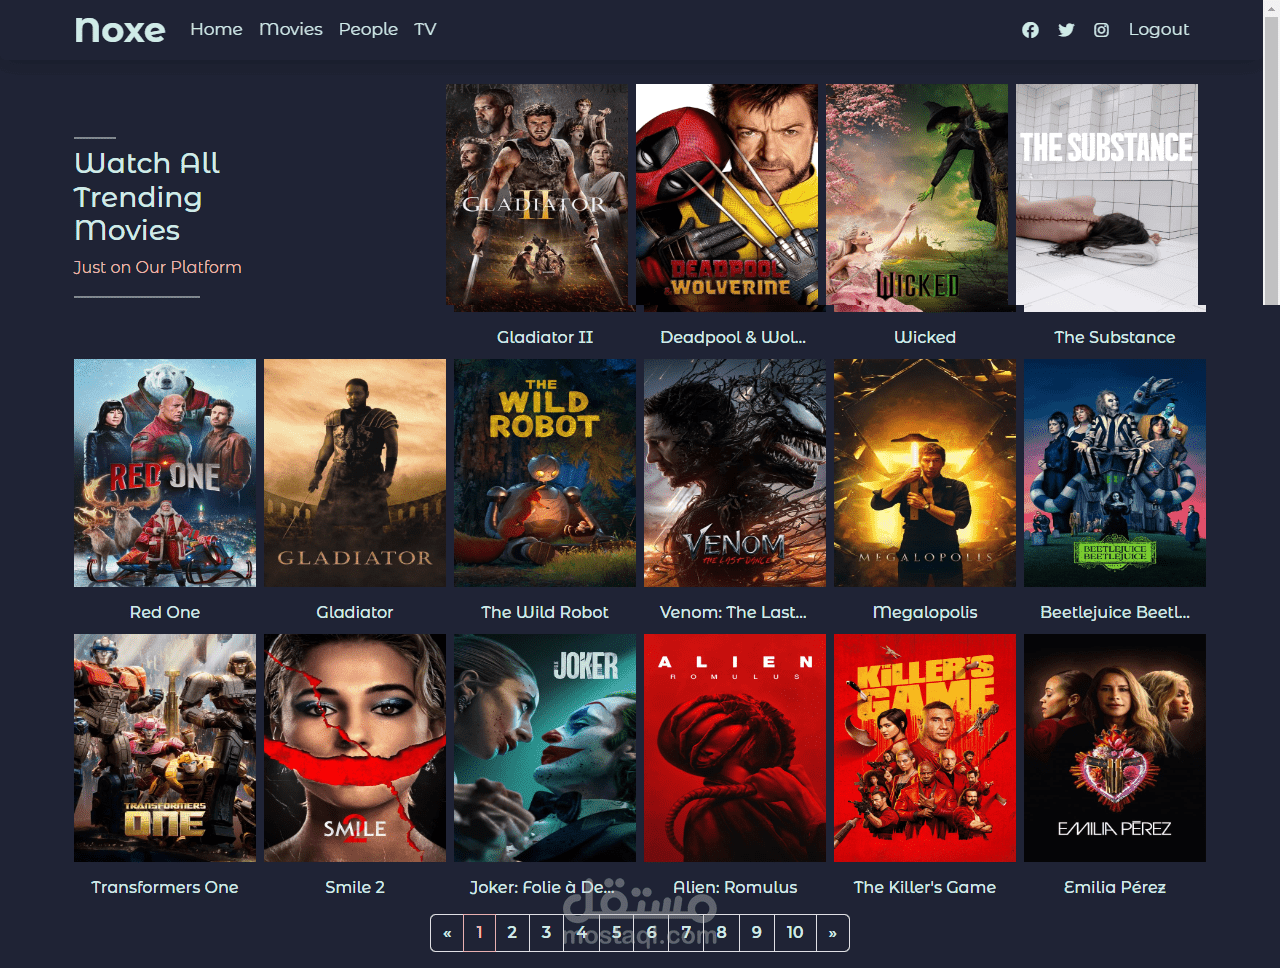Open the Megalopolis poster
1280x968 pixels.
pos(925,473)
